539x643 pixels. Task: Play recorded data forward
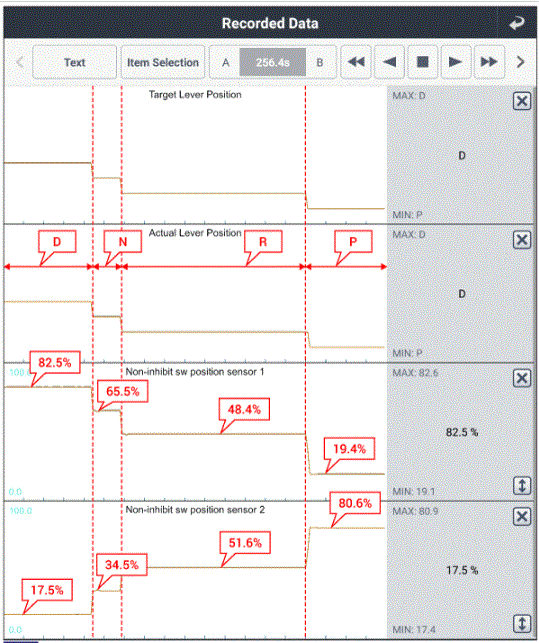coord(456,62)
